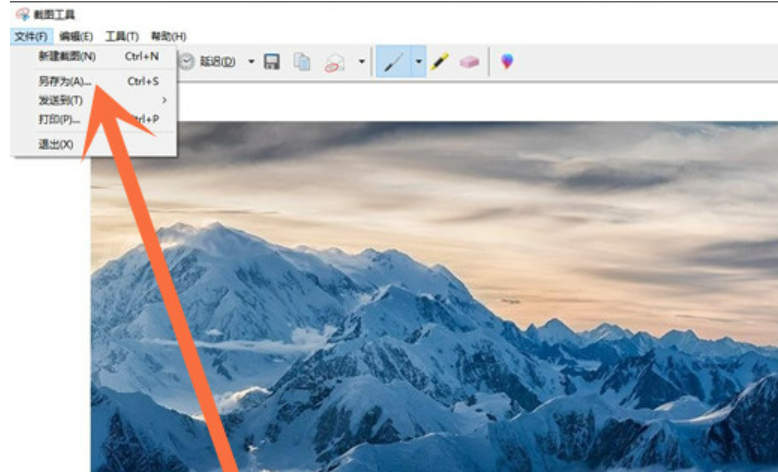Click the Copy icon in toolbar
This screenshot has height=472, width=778.
click(x=301, y=62)
